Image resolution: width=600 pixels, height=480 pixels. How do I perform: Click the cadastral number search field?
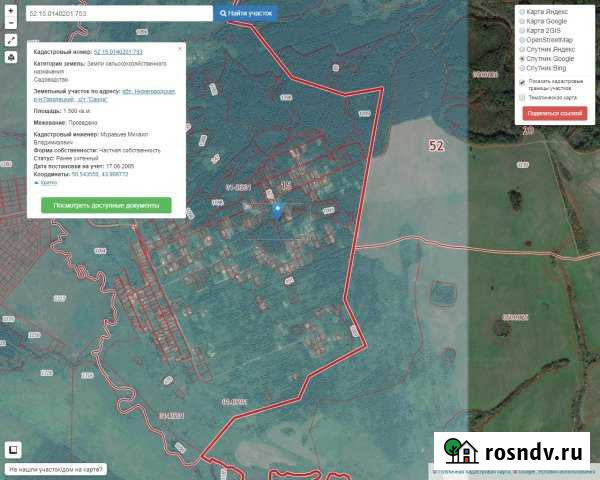119,14
